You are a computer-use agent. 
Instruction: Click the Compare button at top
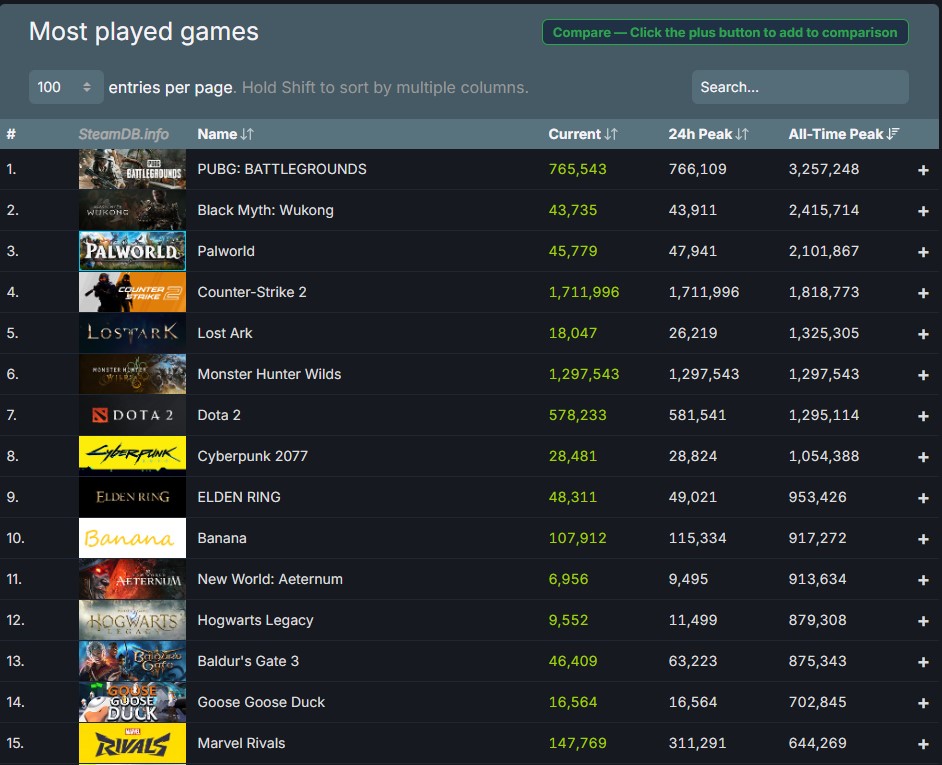(725, 32)
